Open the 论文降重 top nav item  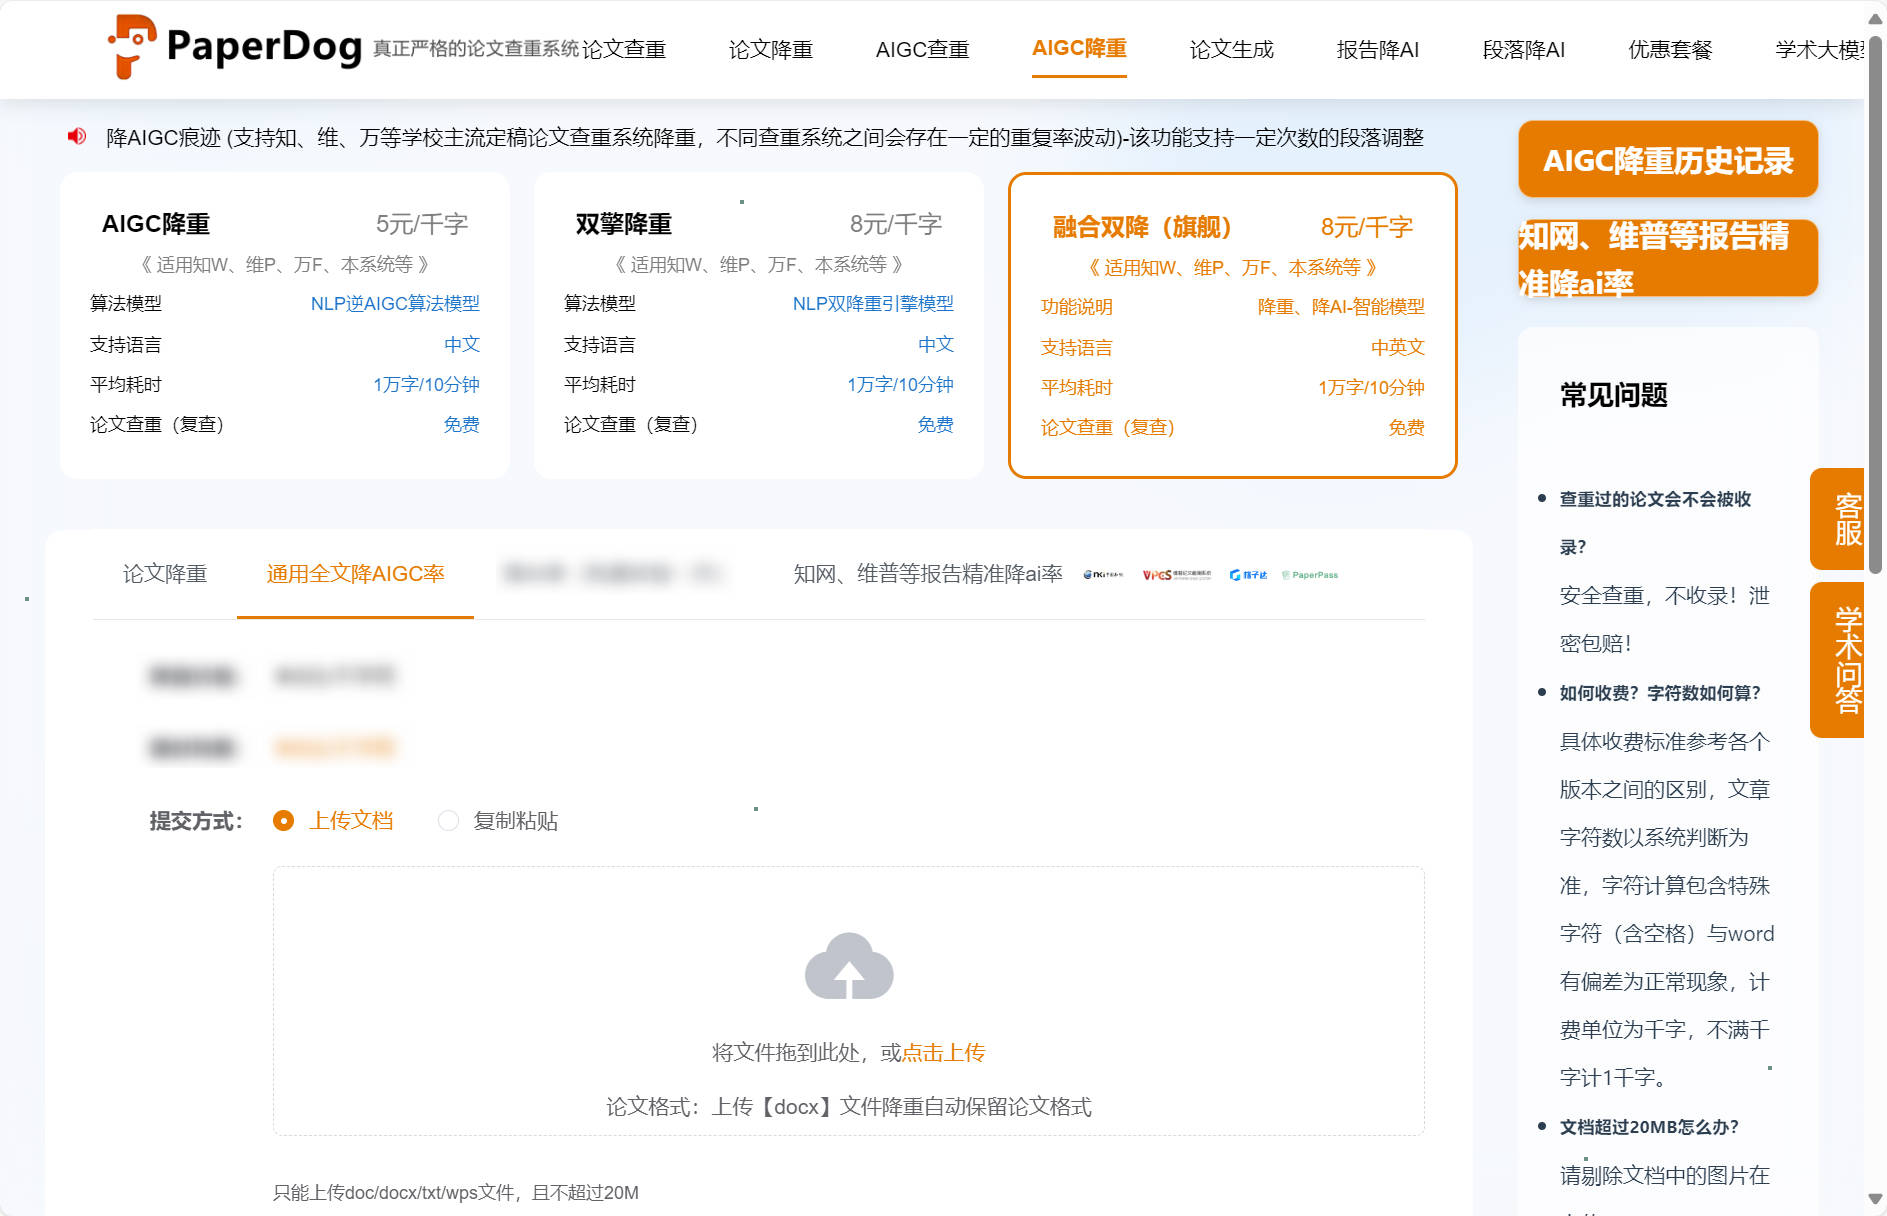(771, 49)
